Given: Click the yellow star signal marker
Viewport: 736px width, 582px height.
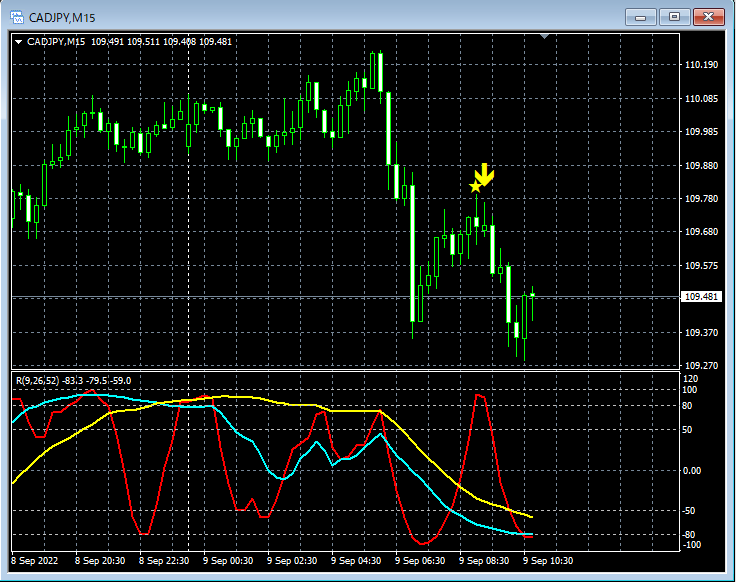Looking at the screenshot, I should pos(475,187).
